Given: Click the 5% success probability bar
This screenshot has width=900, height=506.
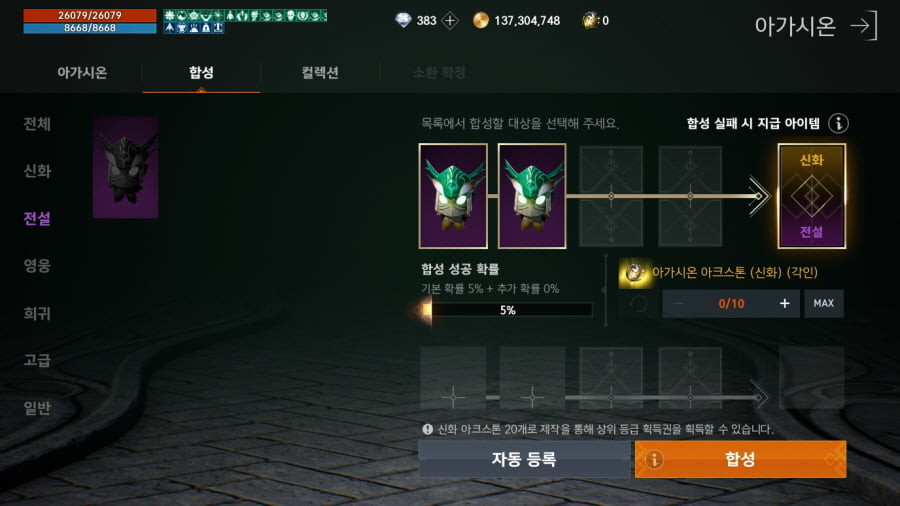Looking at the screenshot, I should point(507,310).
